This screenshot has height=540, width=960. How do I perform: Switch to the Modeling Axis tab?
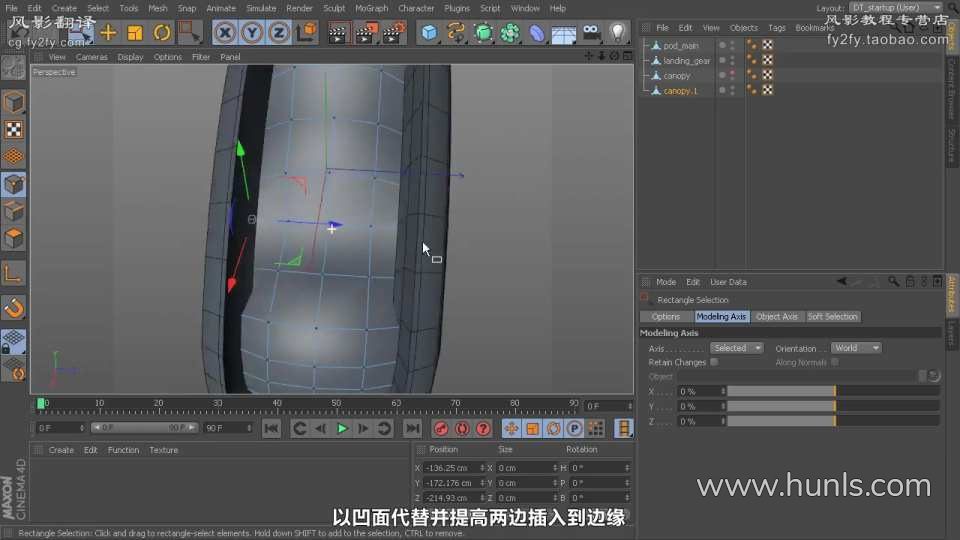[721, 317]
